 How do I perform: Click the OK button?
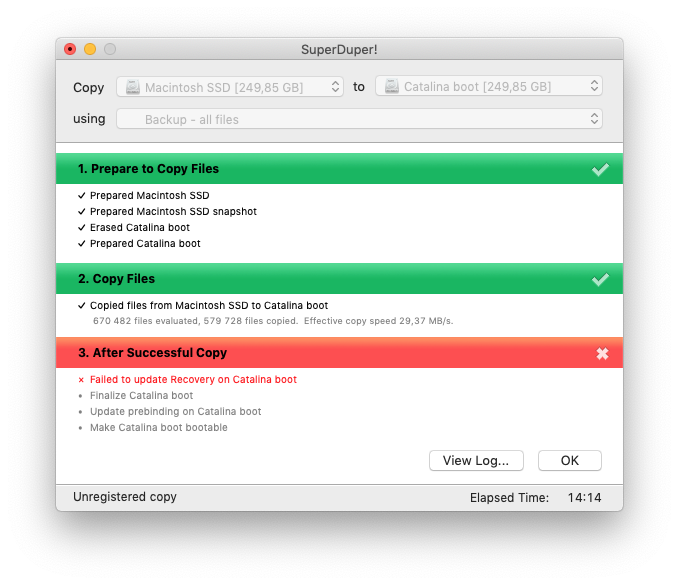pyautogui.click(x=570, y=460)
